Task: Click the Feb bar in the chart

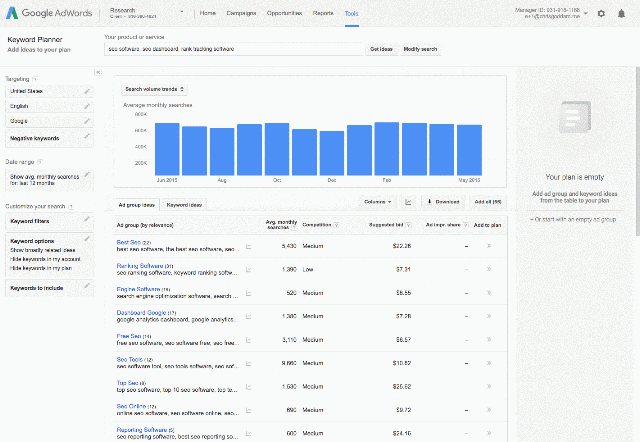Action: click(x=387, y=149)
